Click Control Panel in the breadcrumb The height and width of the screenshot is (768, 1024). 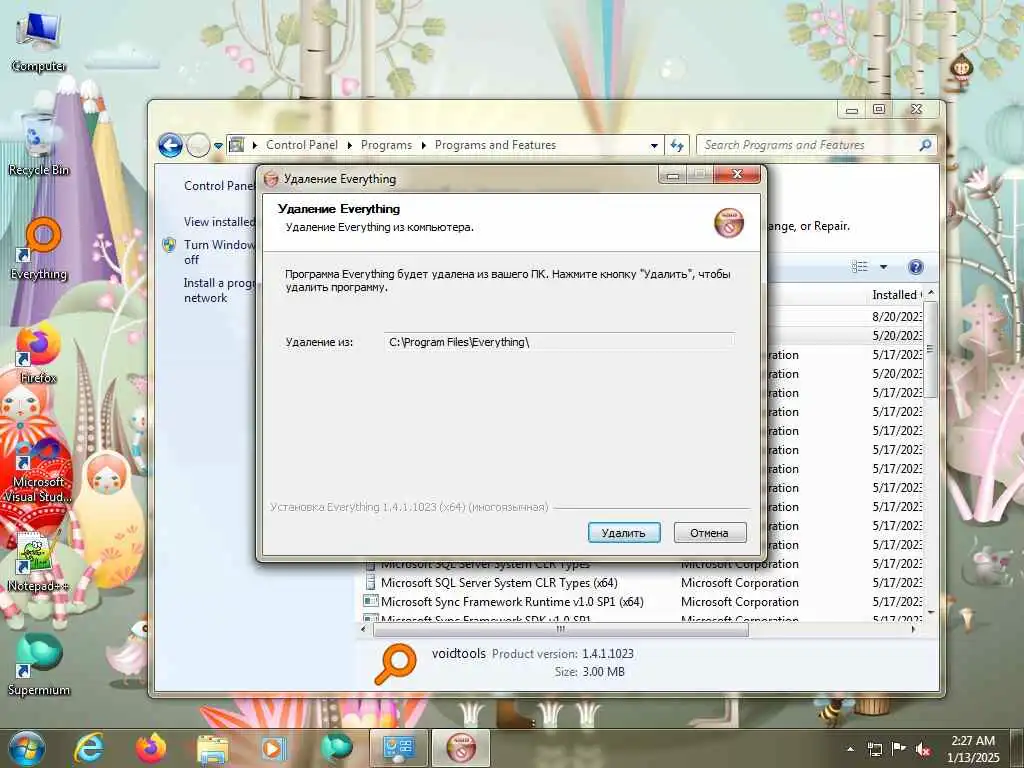tap(302, 145)
